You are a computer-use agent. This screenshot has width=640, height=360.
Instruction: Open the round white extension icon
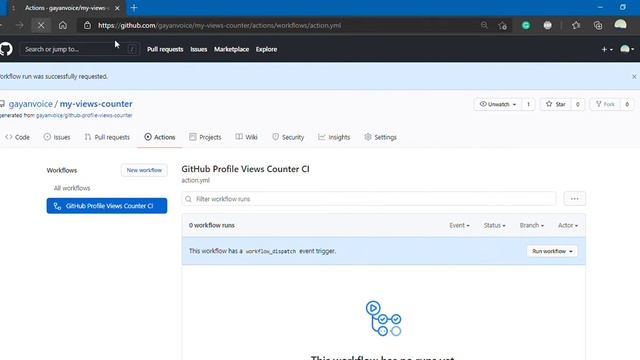(548, 25)
